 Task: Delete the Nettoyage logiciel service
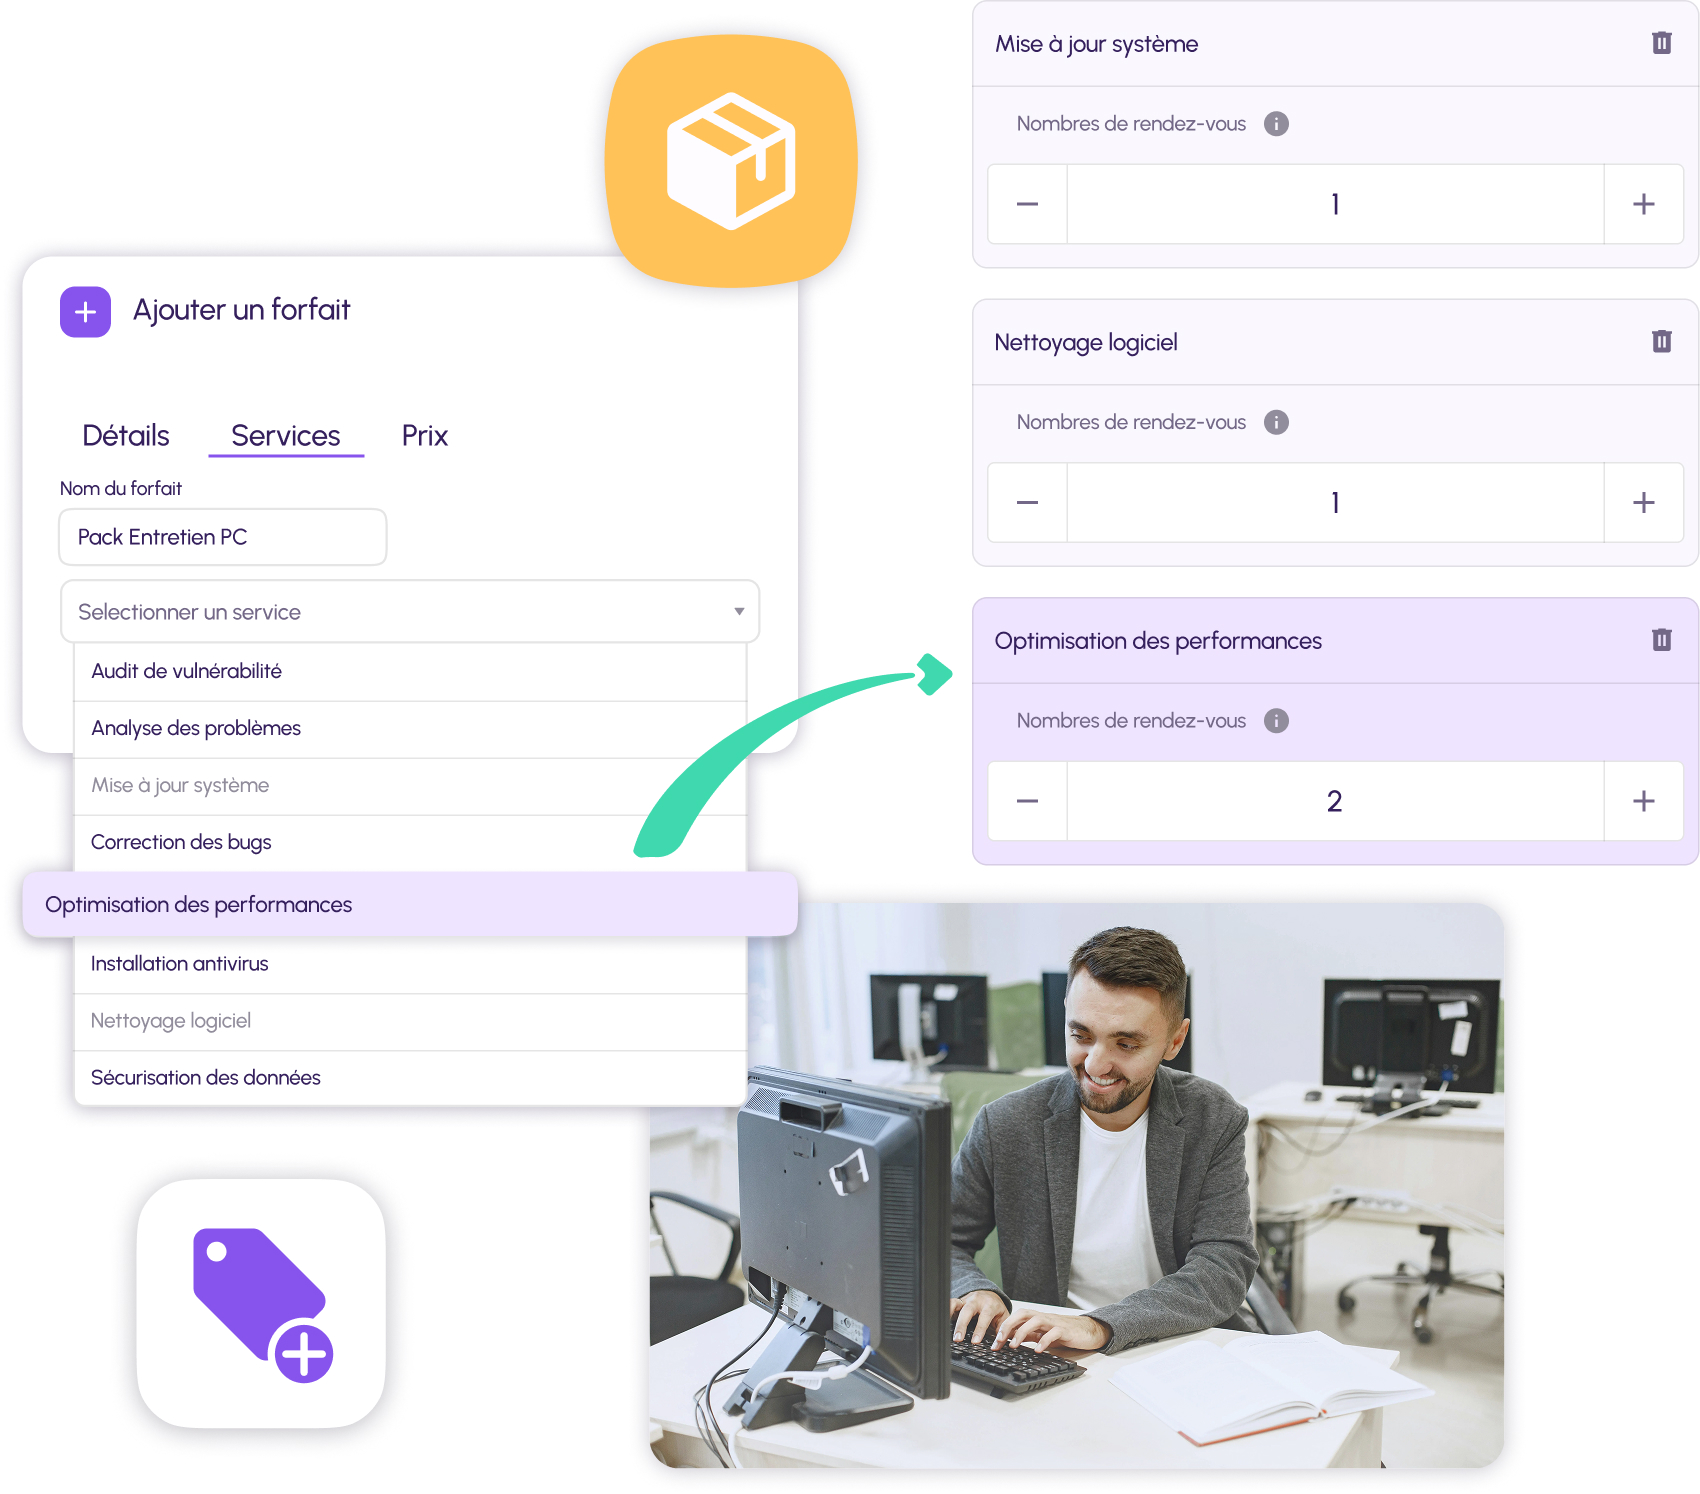[1661, 342]
